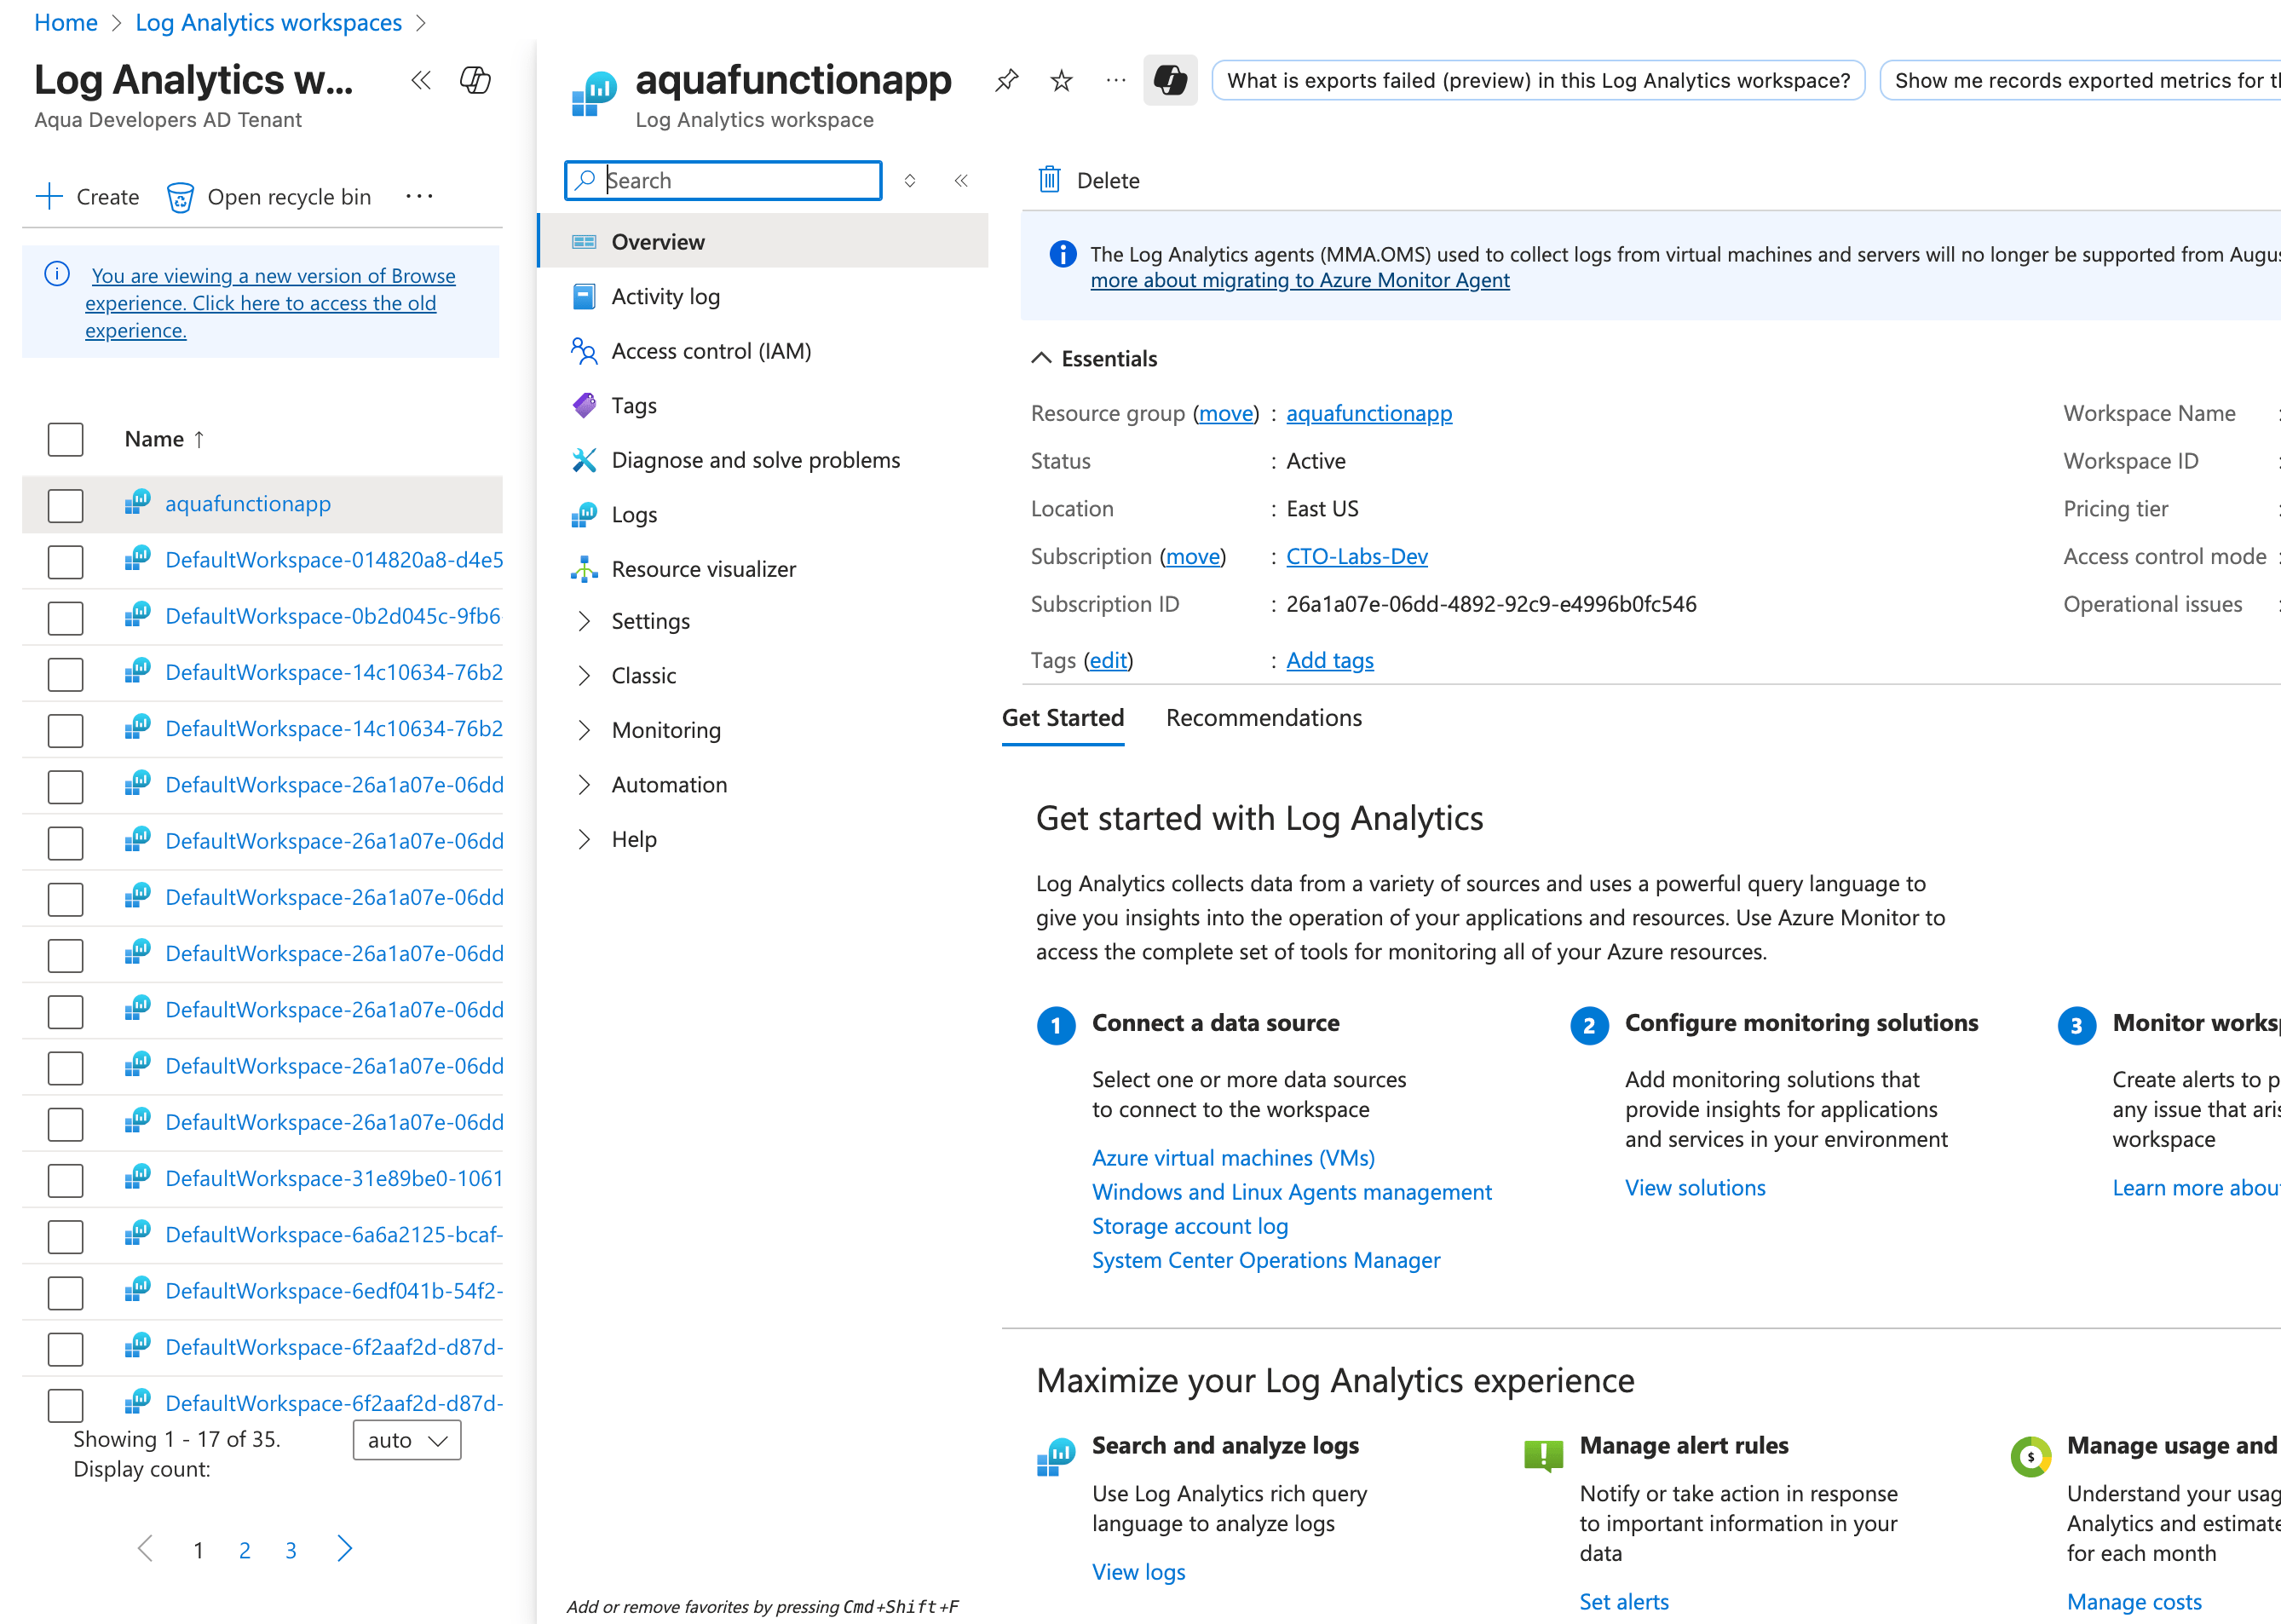Image resolution: width=2281 pixels, height=1624 pixels.
Task: Click the expand/collapse all menu arrows beside Search
Action: 909,181
